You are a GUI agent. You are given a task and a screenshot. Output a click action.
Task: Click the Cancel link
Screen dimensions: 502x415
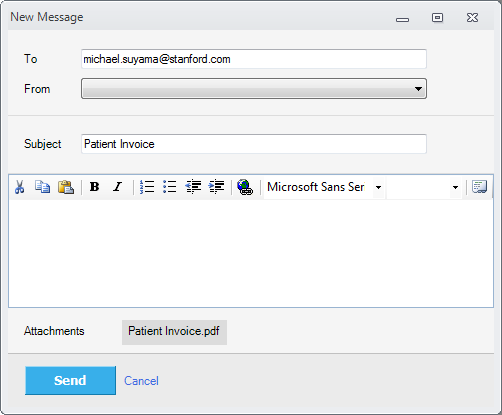click(x=141, y=381)
